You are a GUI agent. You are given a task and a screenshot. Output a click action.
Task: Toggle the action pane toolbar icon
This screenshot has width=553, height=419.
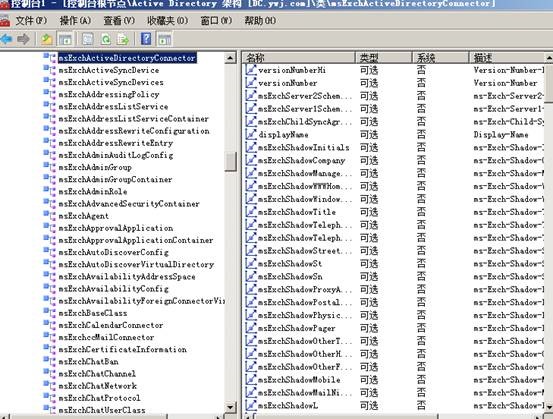point(164,39)
